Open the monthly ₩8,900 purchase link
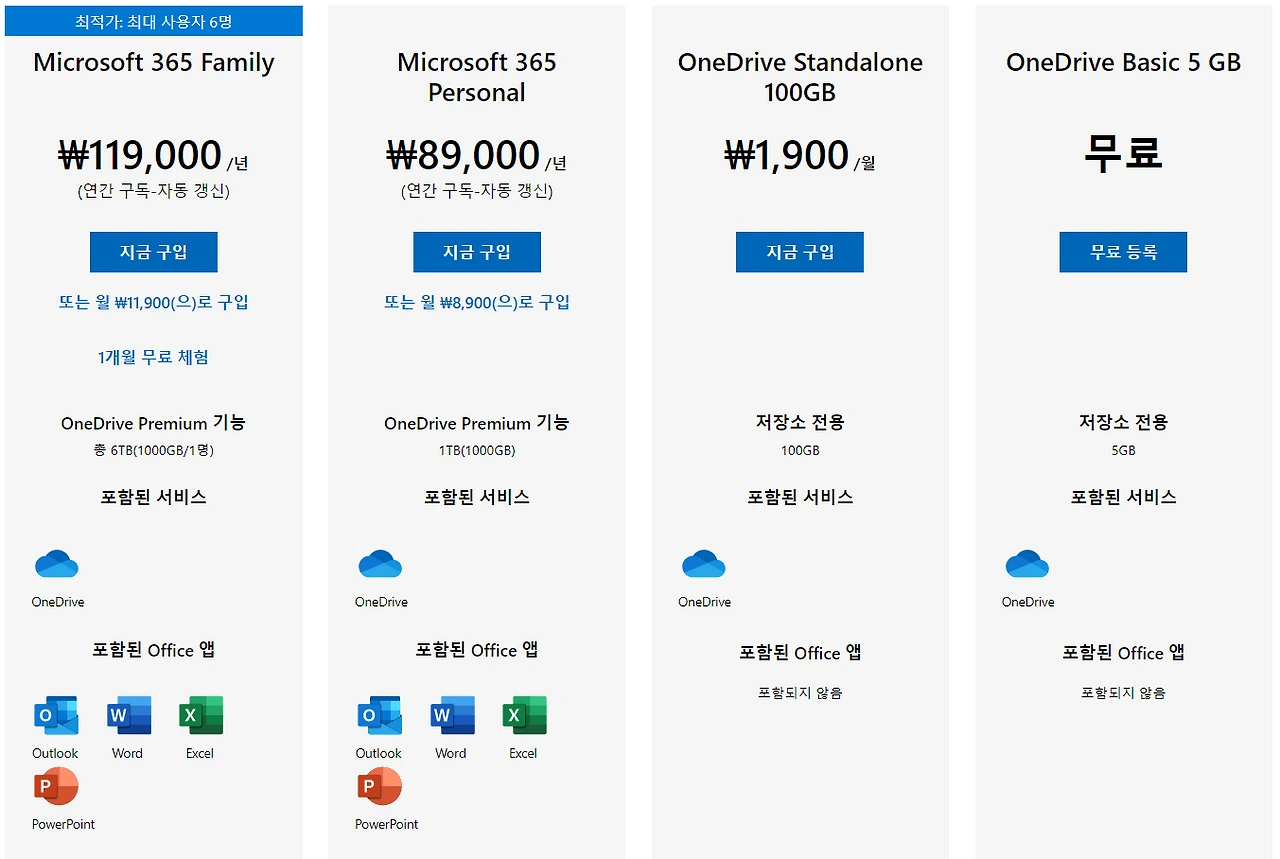Image resolution: width=1280 pixels, height=859 pixels. click(x=477, y=302)
